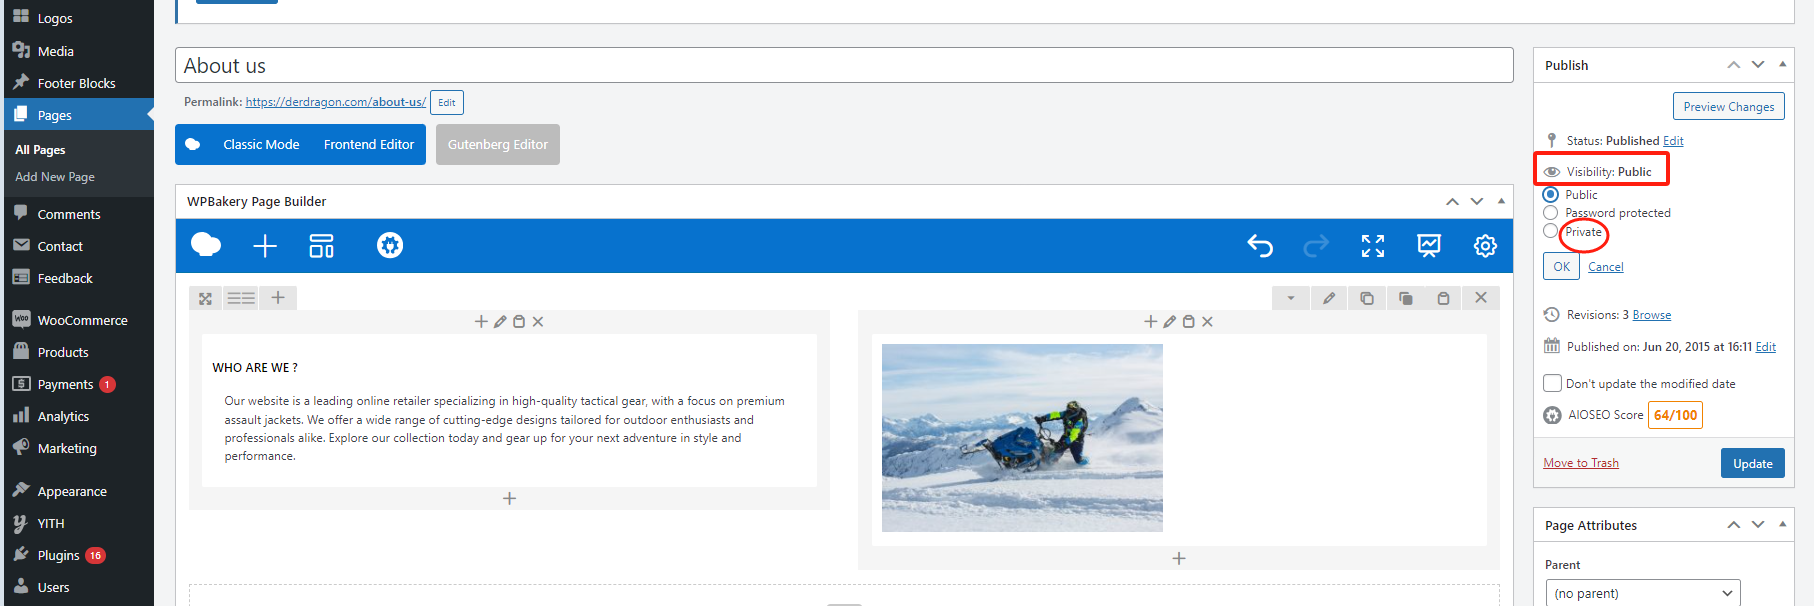The image size is (1820, 606).
Task: Open Plugins in the sidebar menu
Action: (x=58, y=555)
